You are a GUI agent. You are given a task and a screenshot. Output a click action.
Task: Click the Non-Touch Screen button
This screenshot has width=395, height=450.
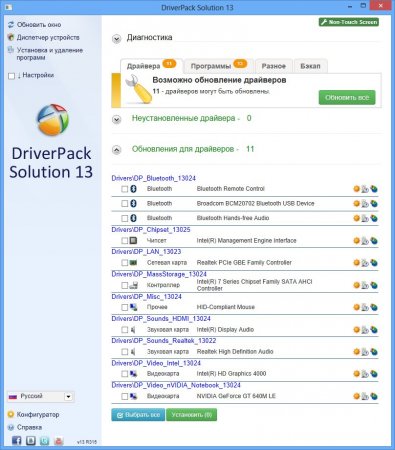tap(349, 22)
